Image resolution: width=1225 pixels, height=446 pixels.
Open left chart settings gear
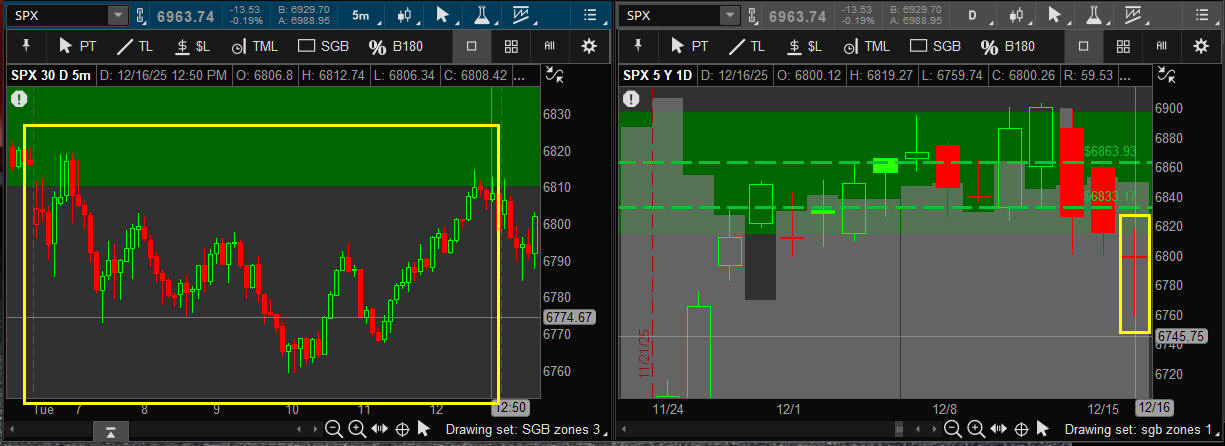point(589,46)
